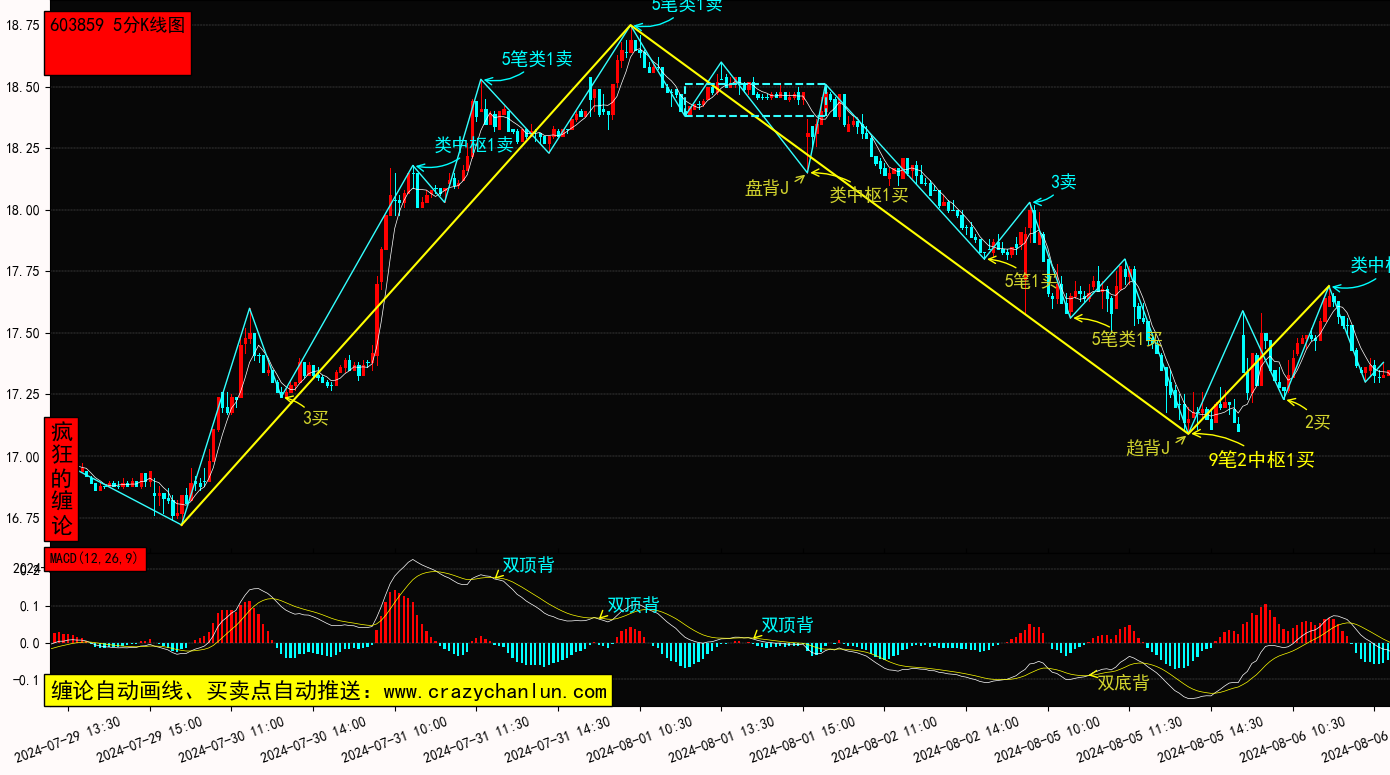Select the 2024-08-01 15:00 time label
Screen dimensions: 1390x775
[804, 738]
